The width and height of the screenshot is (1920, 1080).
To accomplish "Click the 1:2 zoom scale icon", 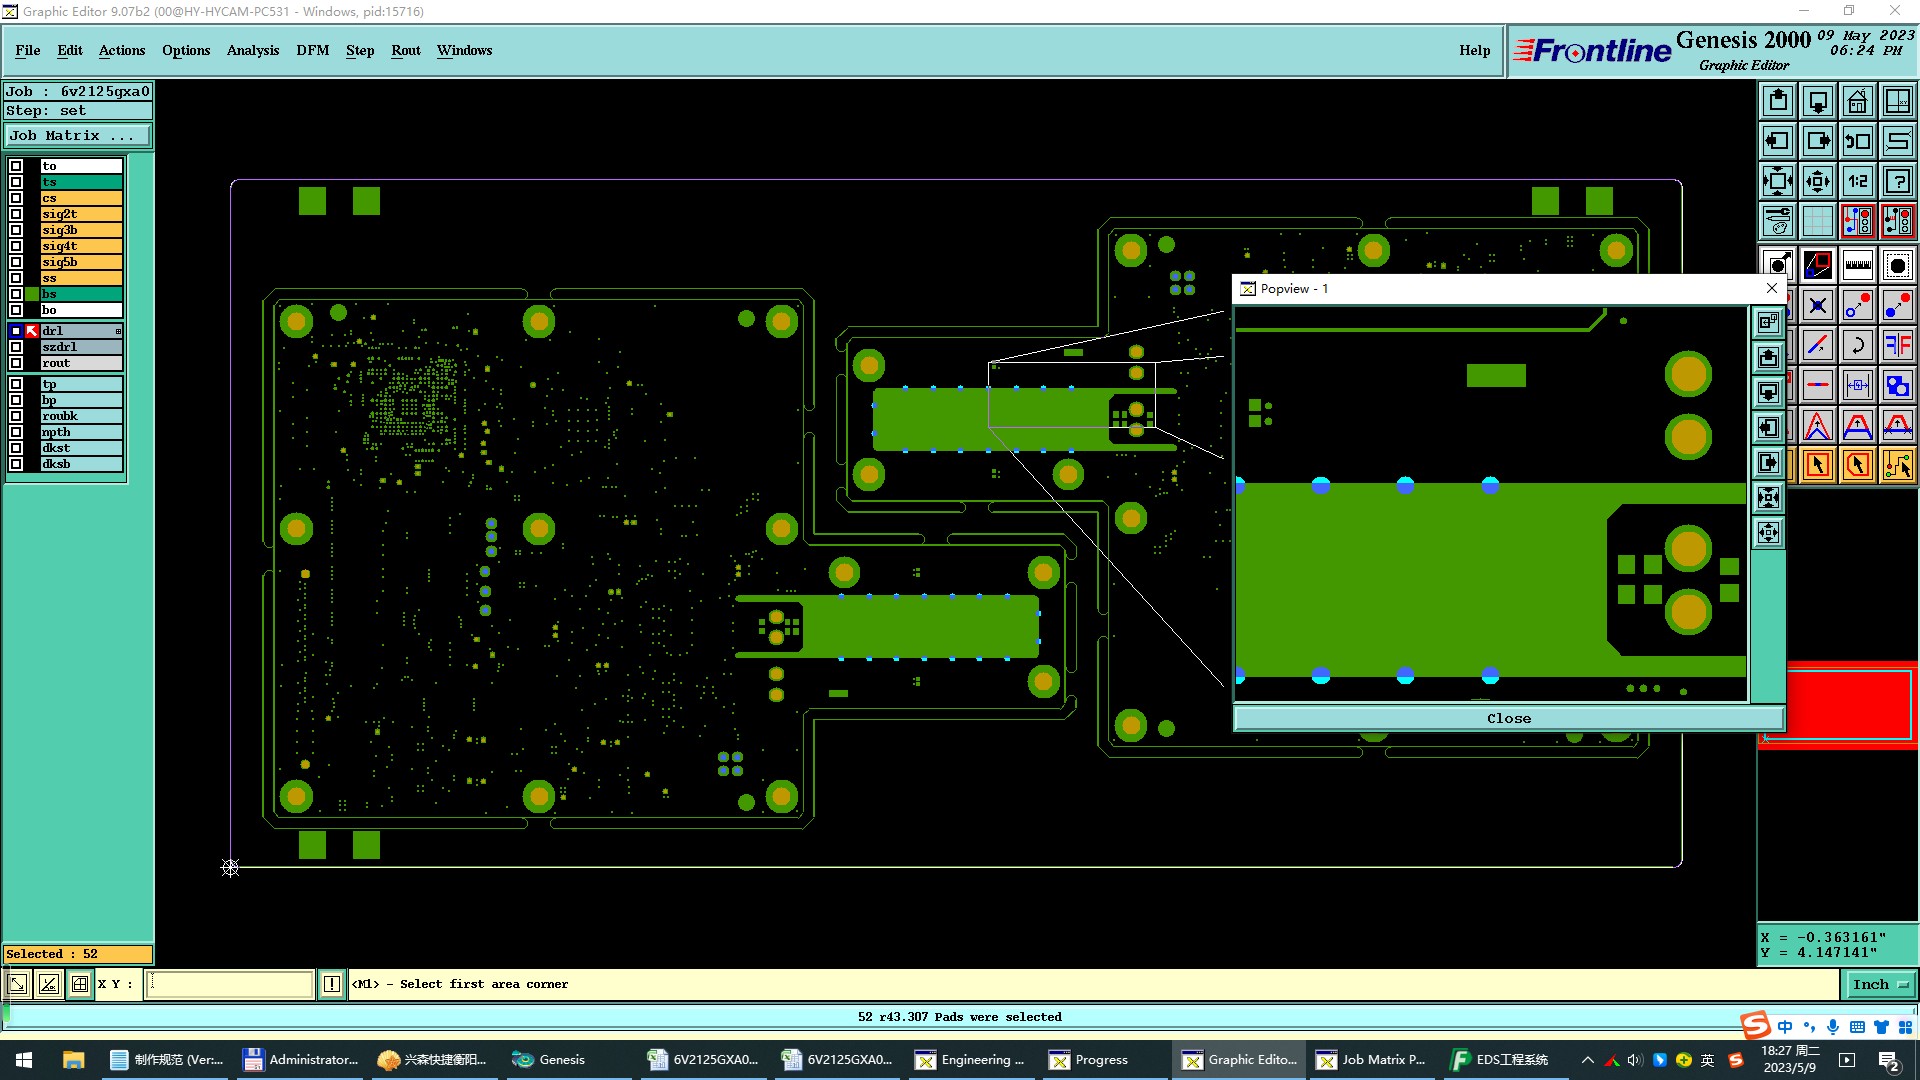I will coord(1857,181).
